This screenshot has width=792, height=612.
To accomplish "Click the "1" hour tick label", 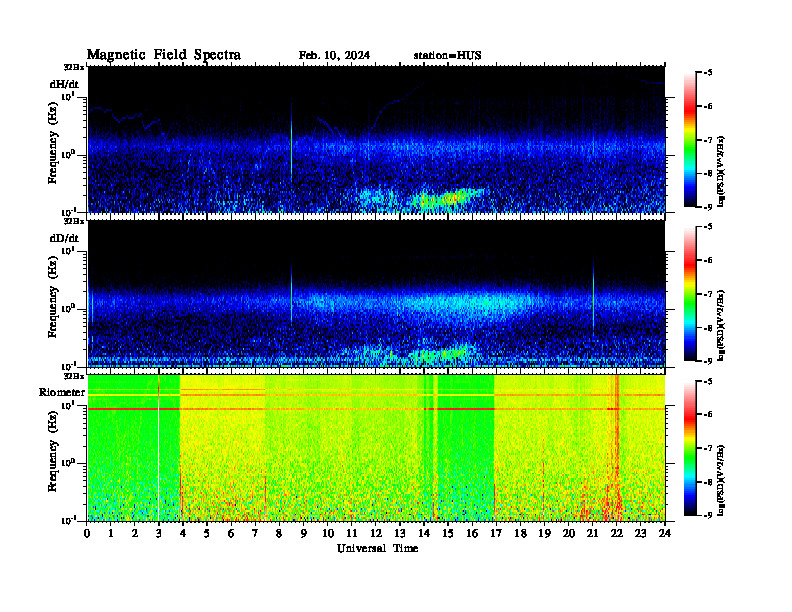I will (111, 533).
